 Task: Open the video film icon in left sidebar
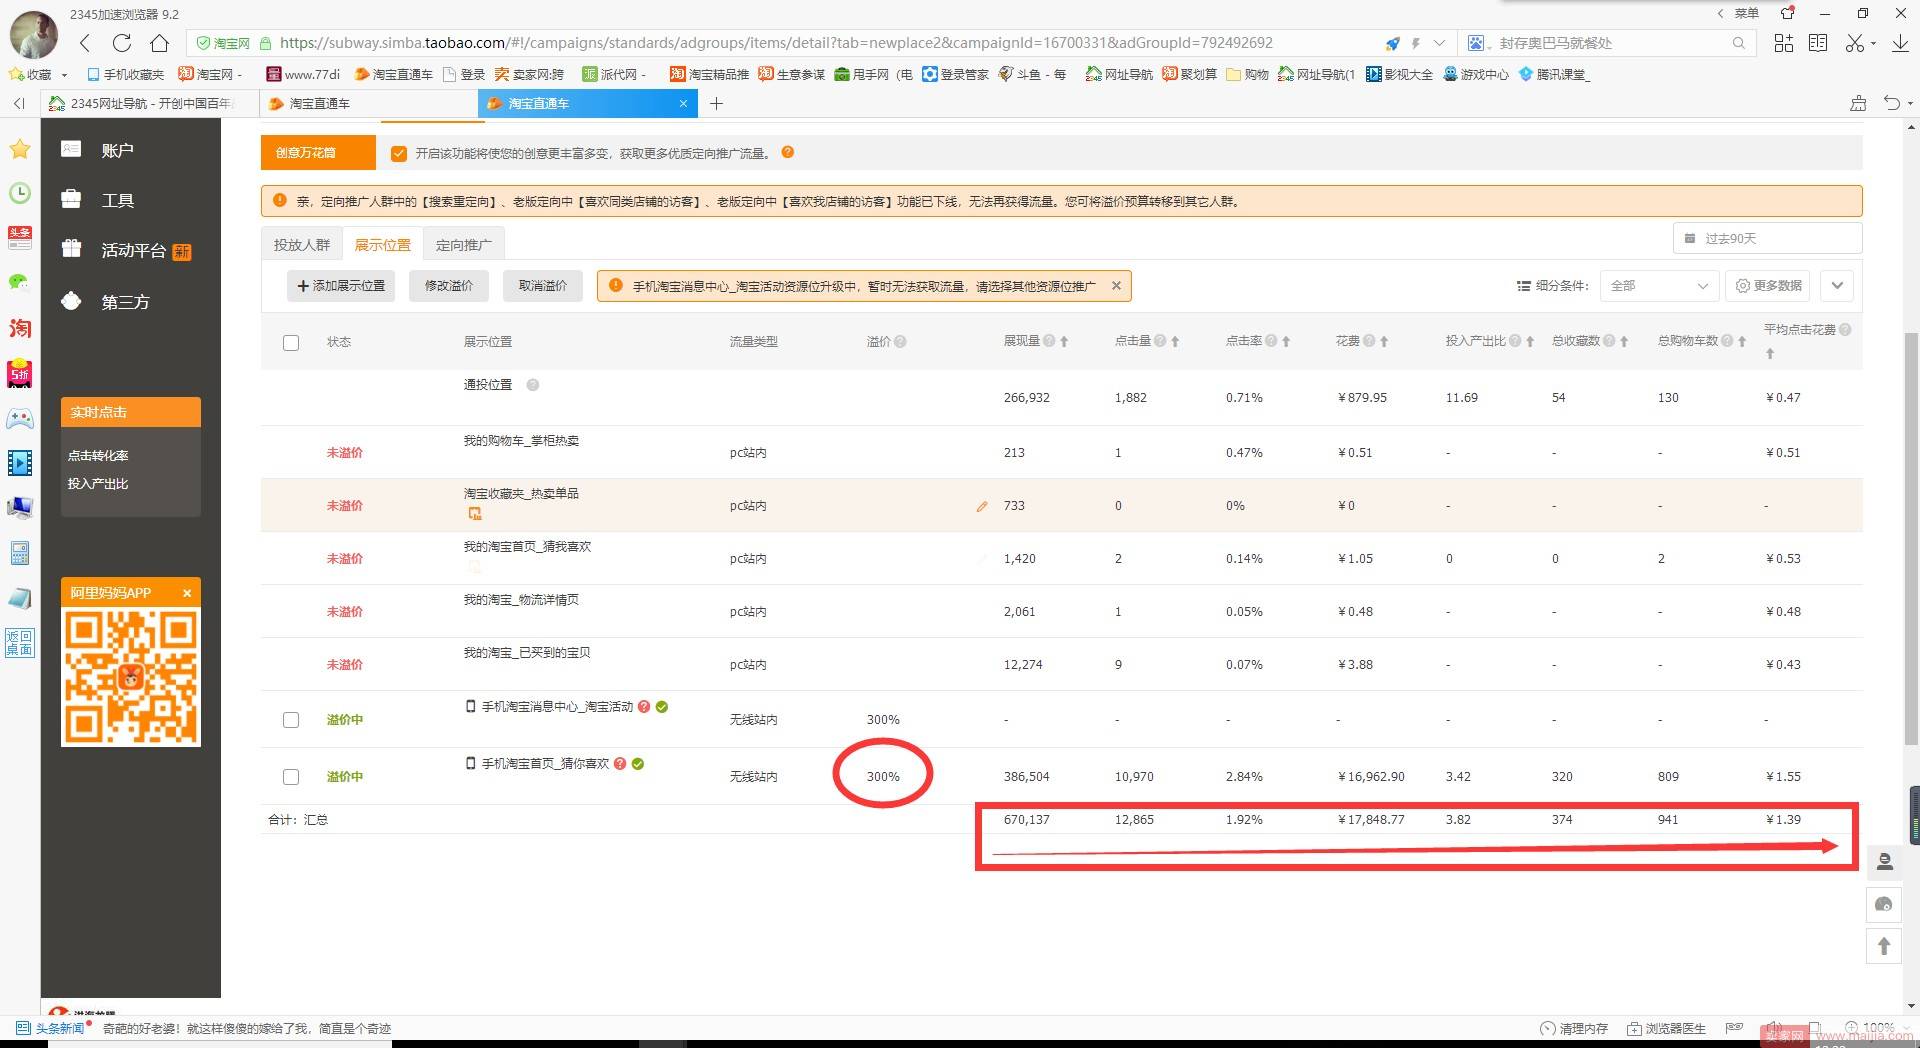click(20, 462)
